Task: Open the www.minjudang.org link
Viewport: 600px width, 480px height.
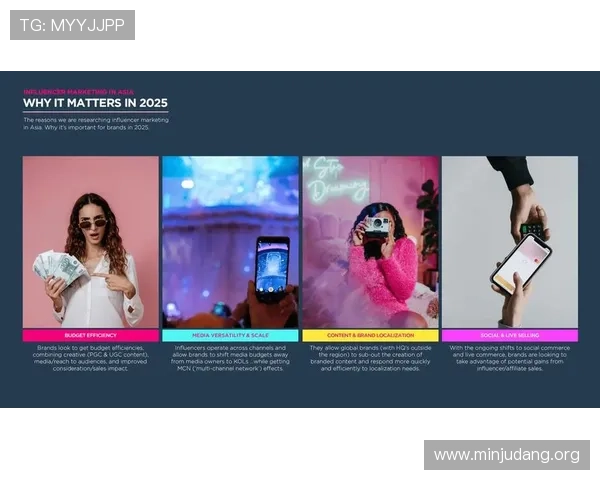Action: [x=506, y=455]
